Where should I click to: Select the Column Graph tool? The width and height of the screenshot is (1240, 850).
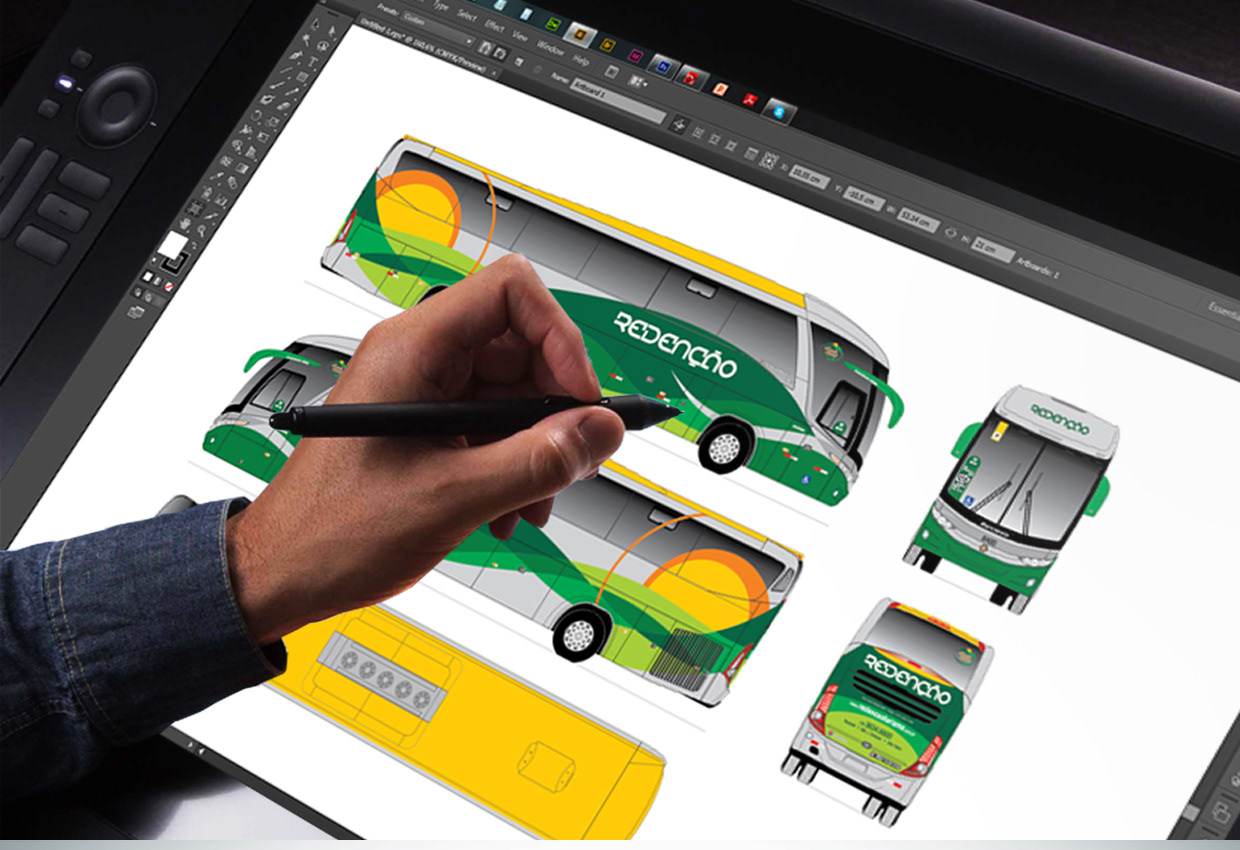220,200
